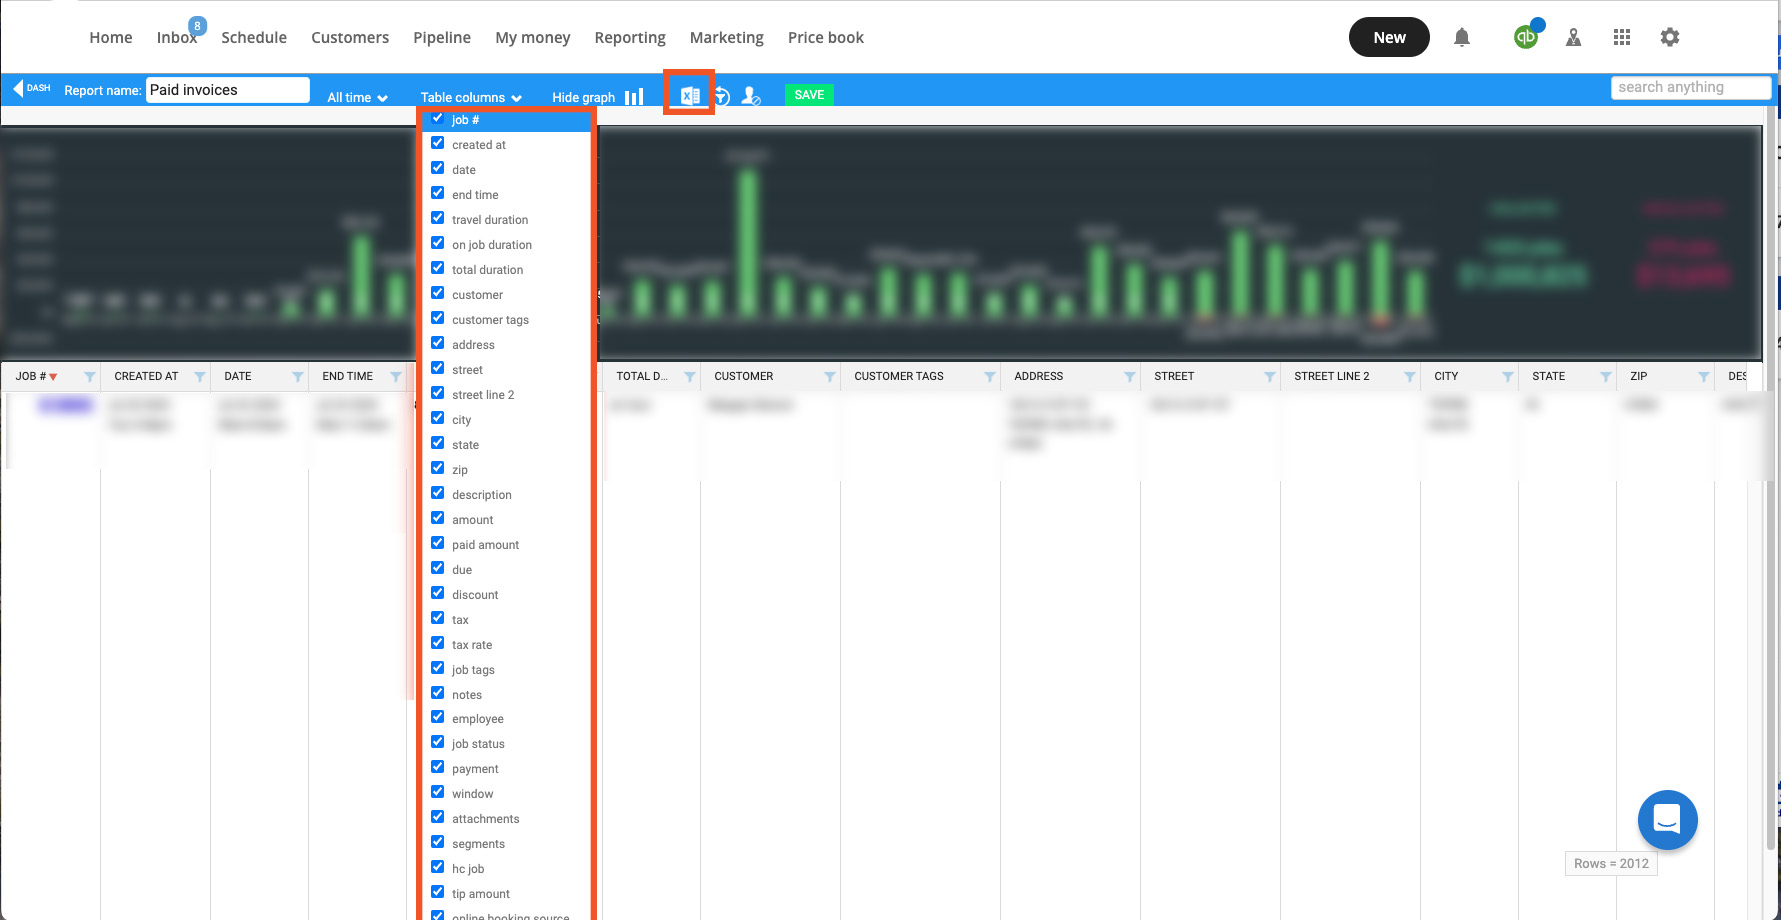Open Price book in the navigation bar
Screen dimensions: 1781x920
coord(826,37)
